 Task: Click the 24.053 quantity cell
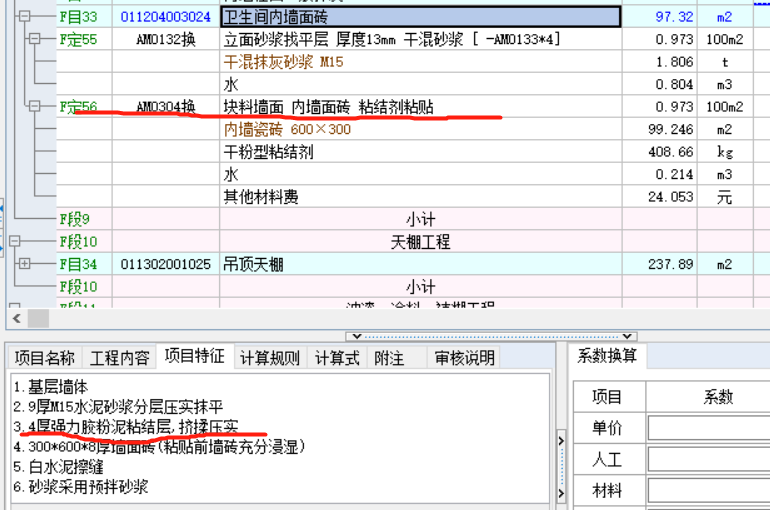click(660, 197)
